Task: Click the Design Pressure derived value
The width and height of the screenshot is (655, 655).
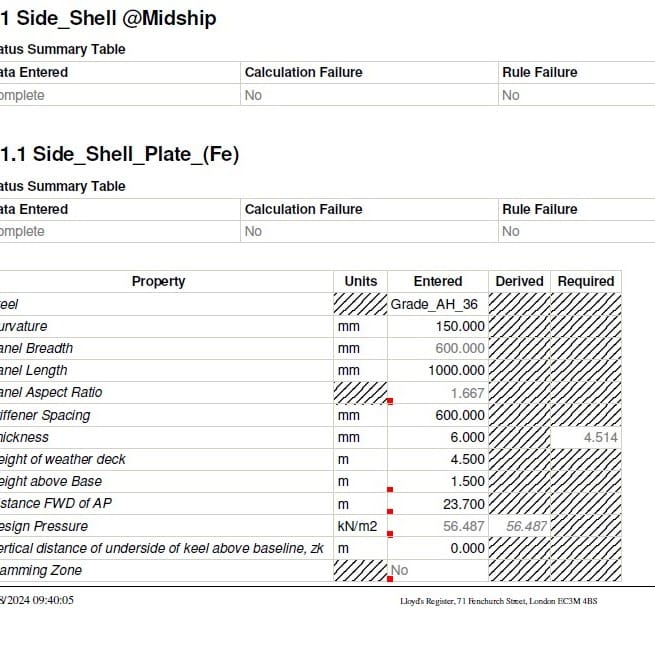Action: click(526, 526)
